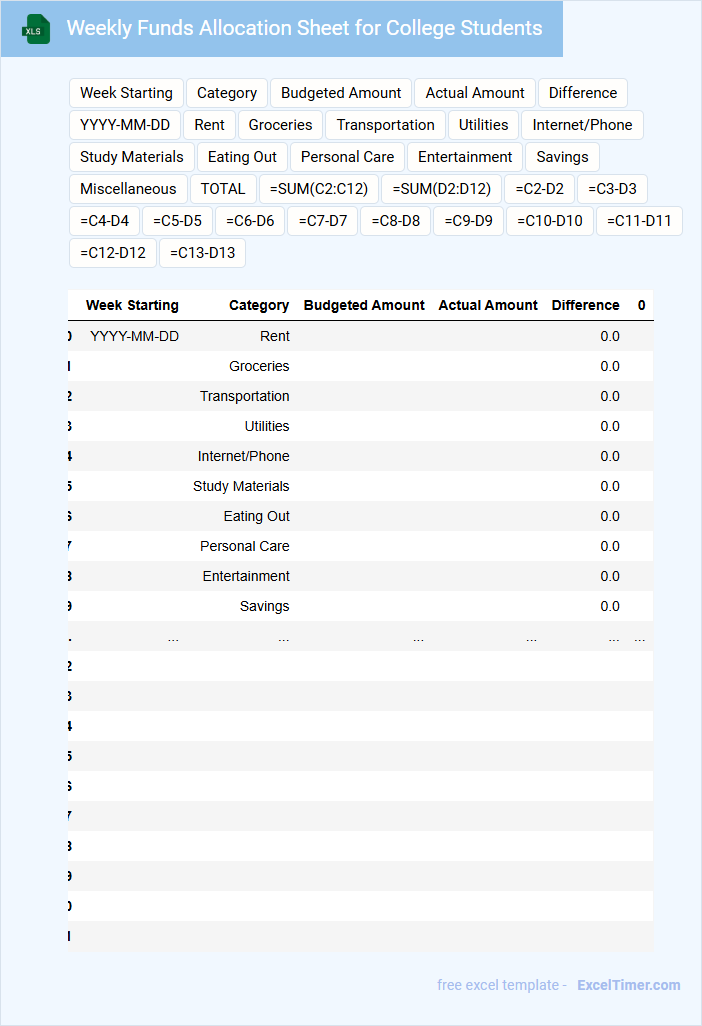Click the Rent cell in the table
This screenshot has height=1026, width=702.
click(275, 336)
